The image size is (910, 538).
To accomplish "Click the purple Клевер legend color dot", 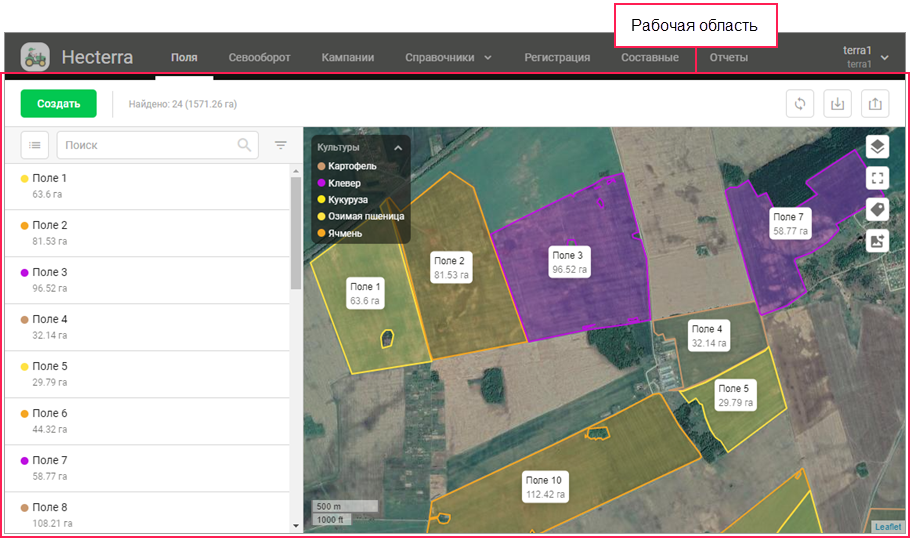I will [321, 183].
